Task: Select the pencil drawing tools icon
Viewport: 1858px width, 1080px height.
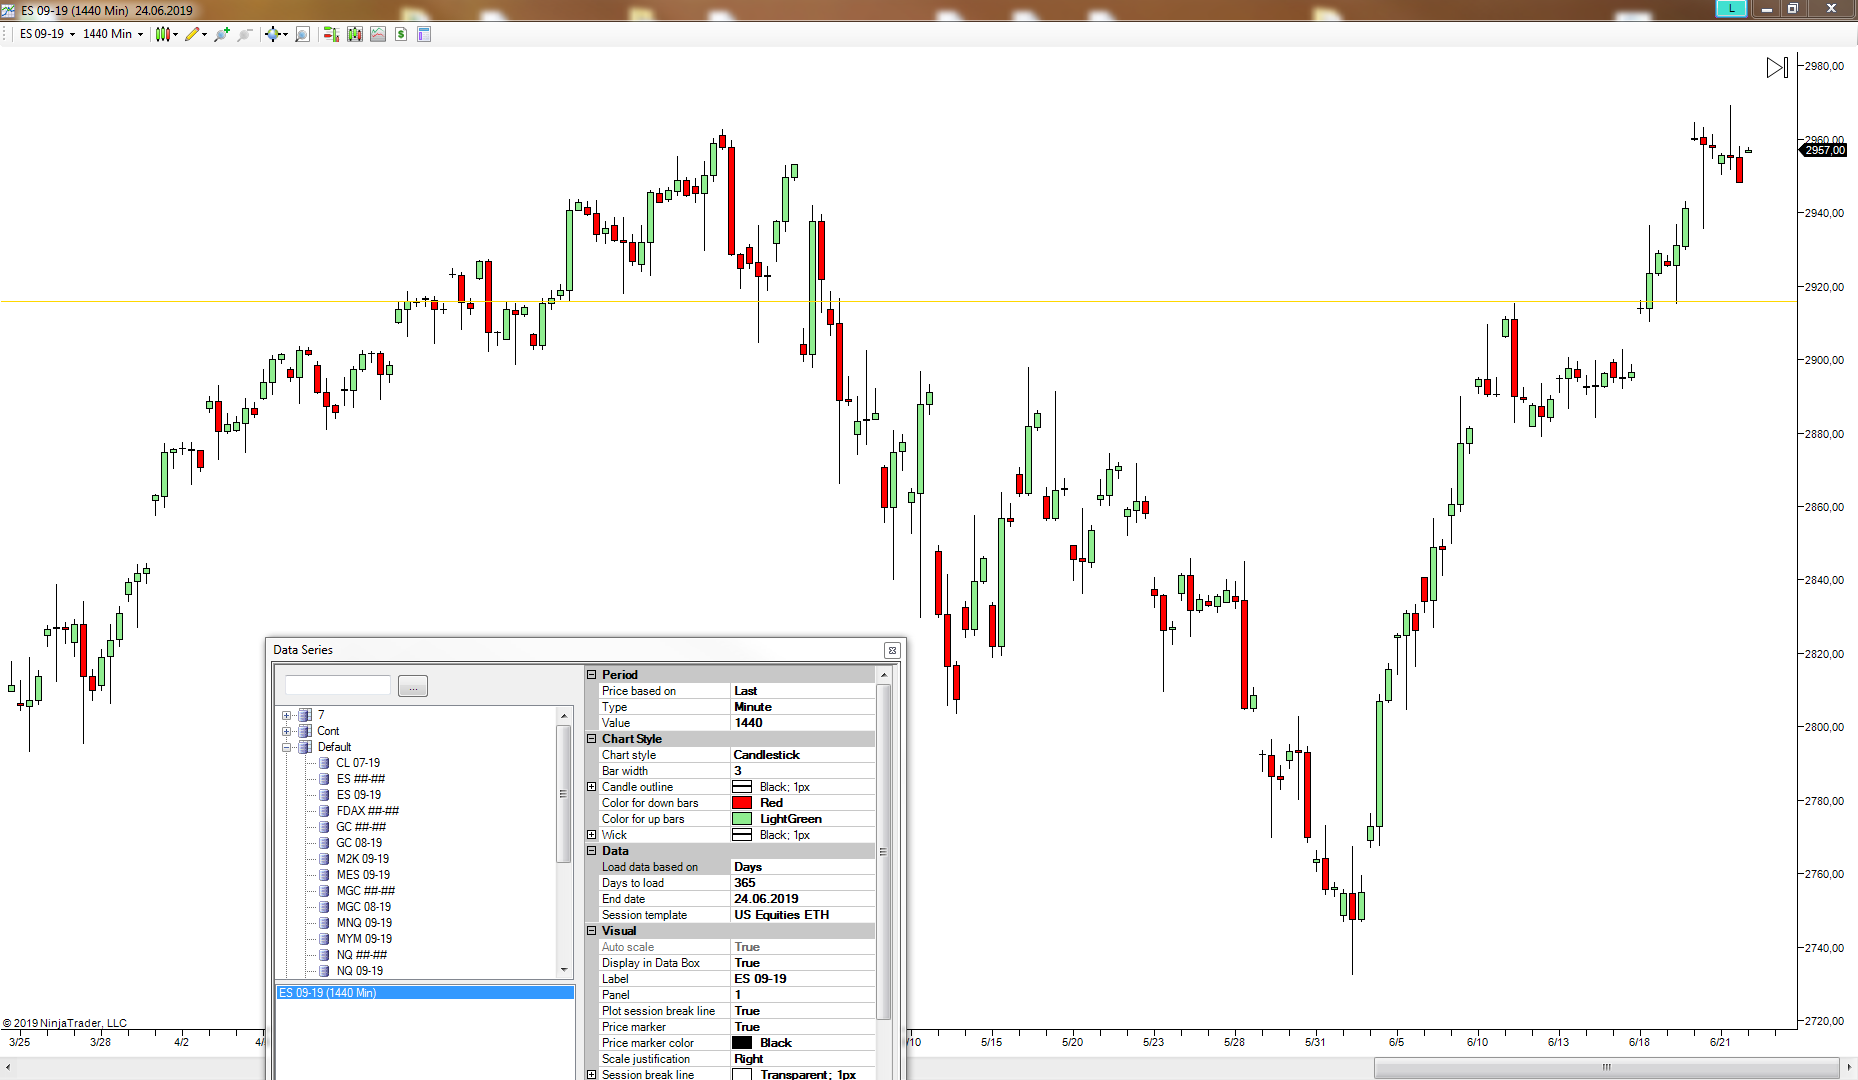Action: (192, 34)
